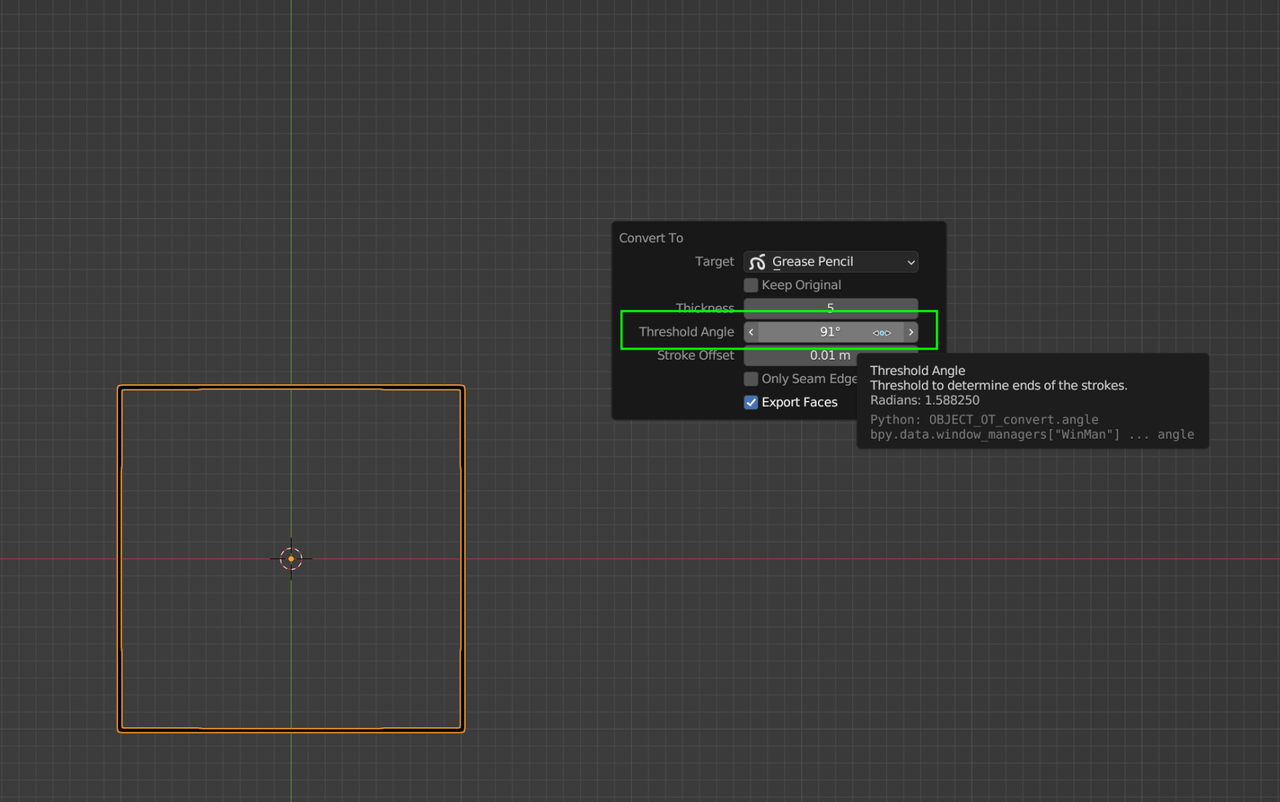Click the Threshold Angle label text

click(686, 332)
